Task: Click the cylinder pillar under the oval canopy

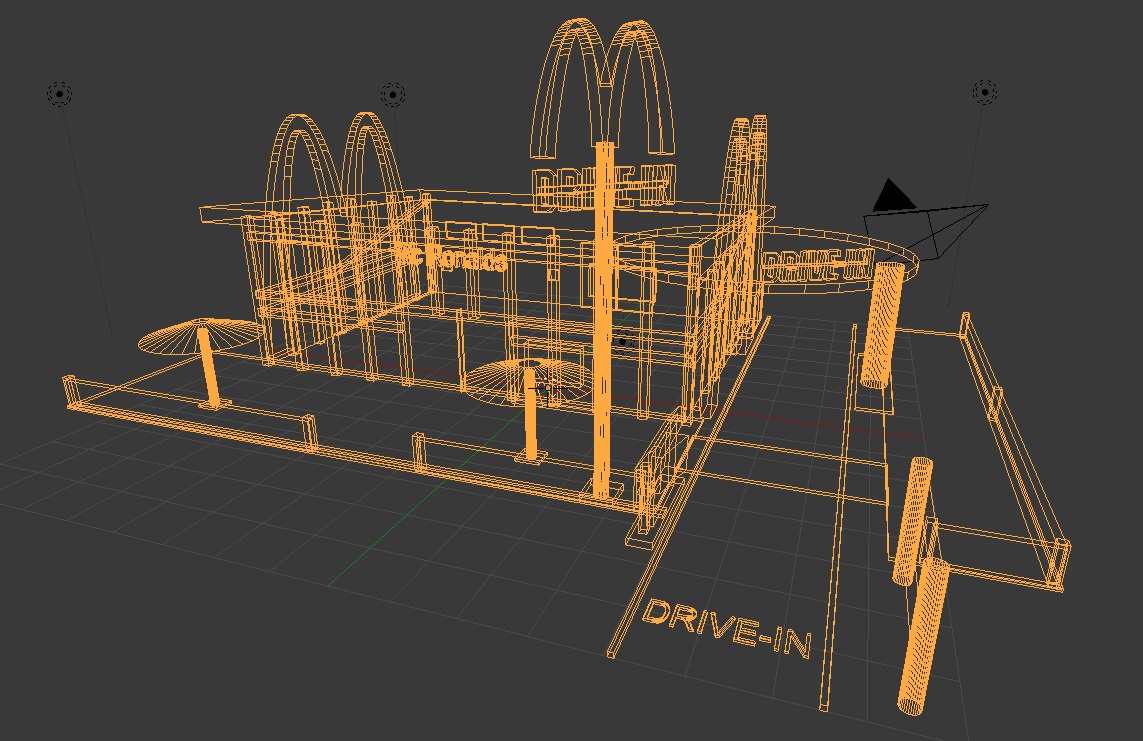Action: [881, 325]
